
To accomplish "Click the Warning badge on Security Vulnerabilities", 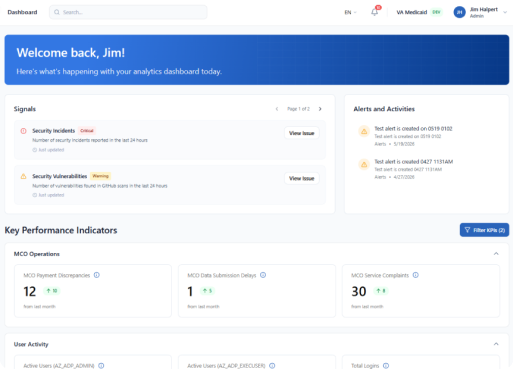I will (x=101, y=176).
